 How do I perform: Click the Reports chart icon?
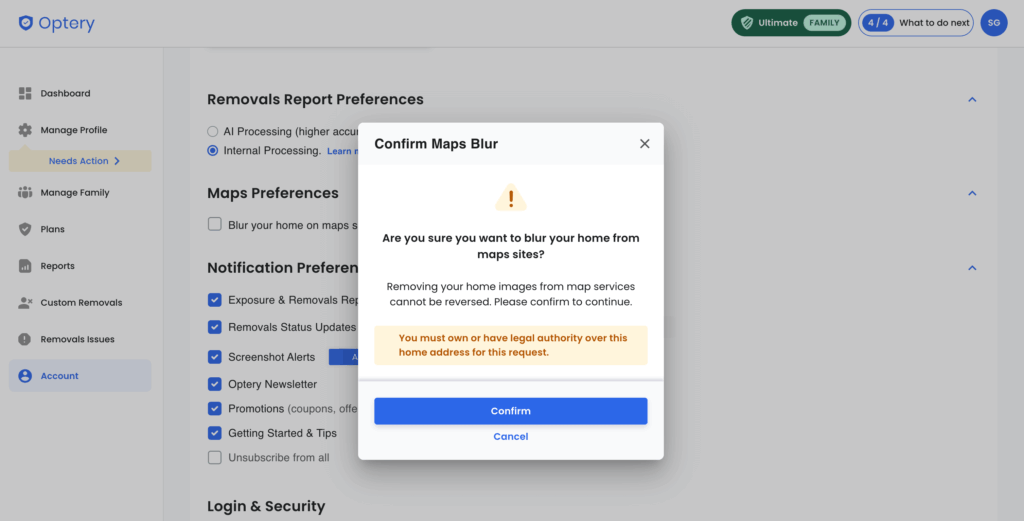pyautogui.click(x=26, y=266)
